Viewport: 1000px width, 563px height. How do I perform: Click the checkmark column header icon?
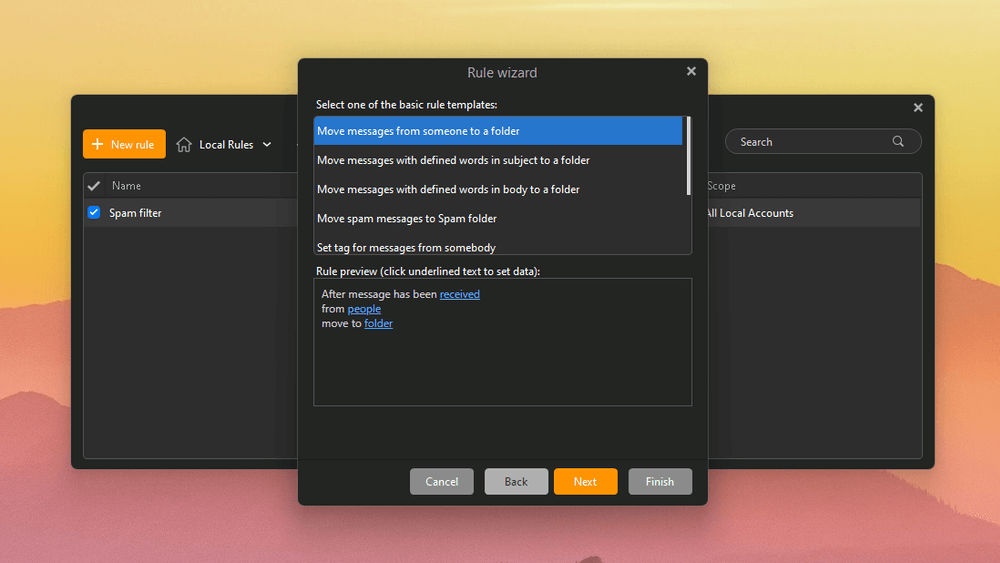pos(94,186)
